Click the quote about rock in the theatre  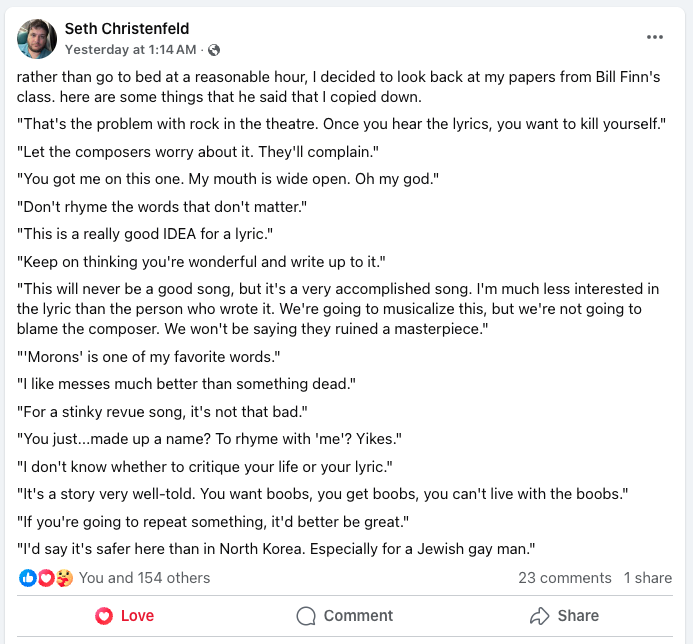pyautogui.click(x=342, y=124)
